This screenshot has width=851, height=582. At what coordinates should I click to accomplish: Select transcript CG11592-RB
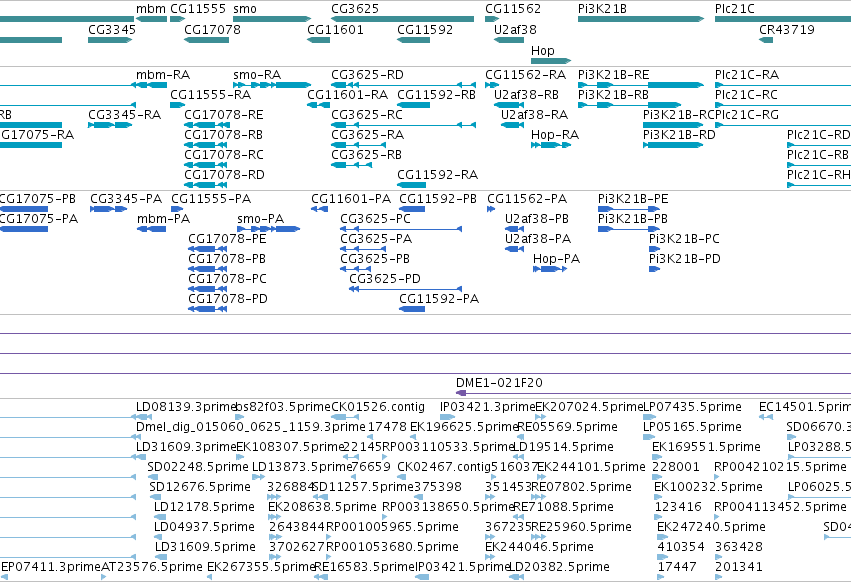414,105
